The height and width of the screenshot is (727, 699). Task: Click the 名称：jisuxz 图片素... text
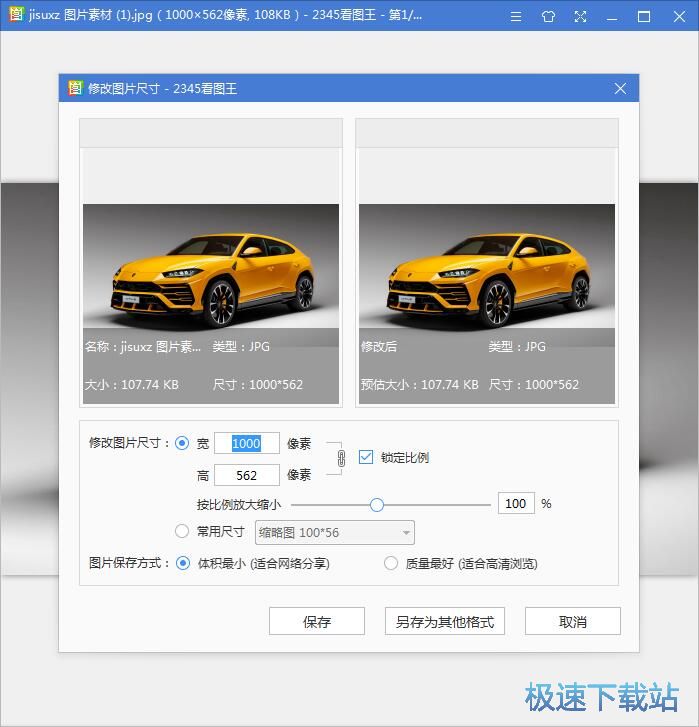pyautogui.click(x=143, y=346)
